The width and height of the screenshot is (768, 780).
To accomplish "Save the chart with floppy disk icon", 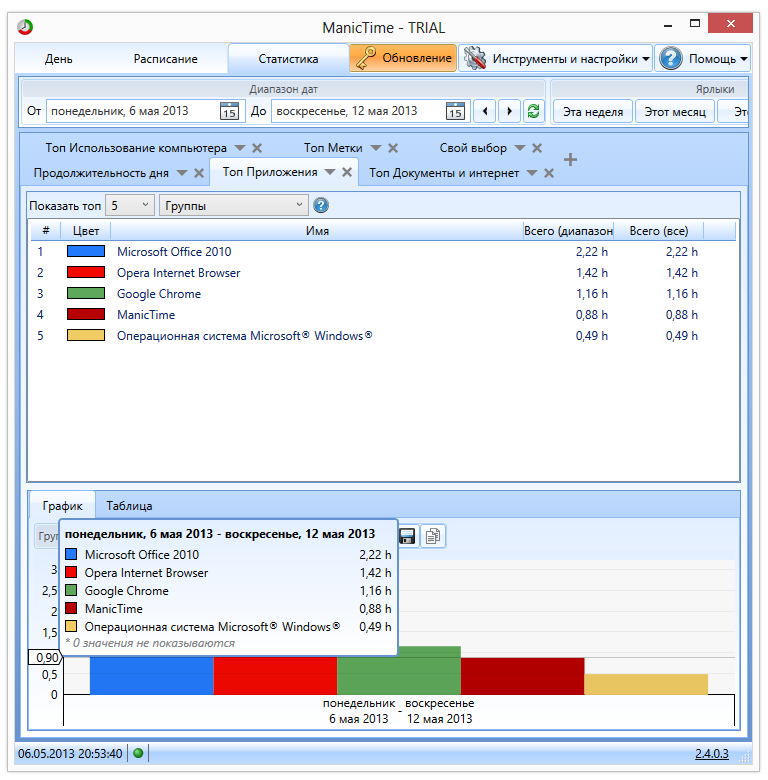I will [407, 536].
